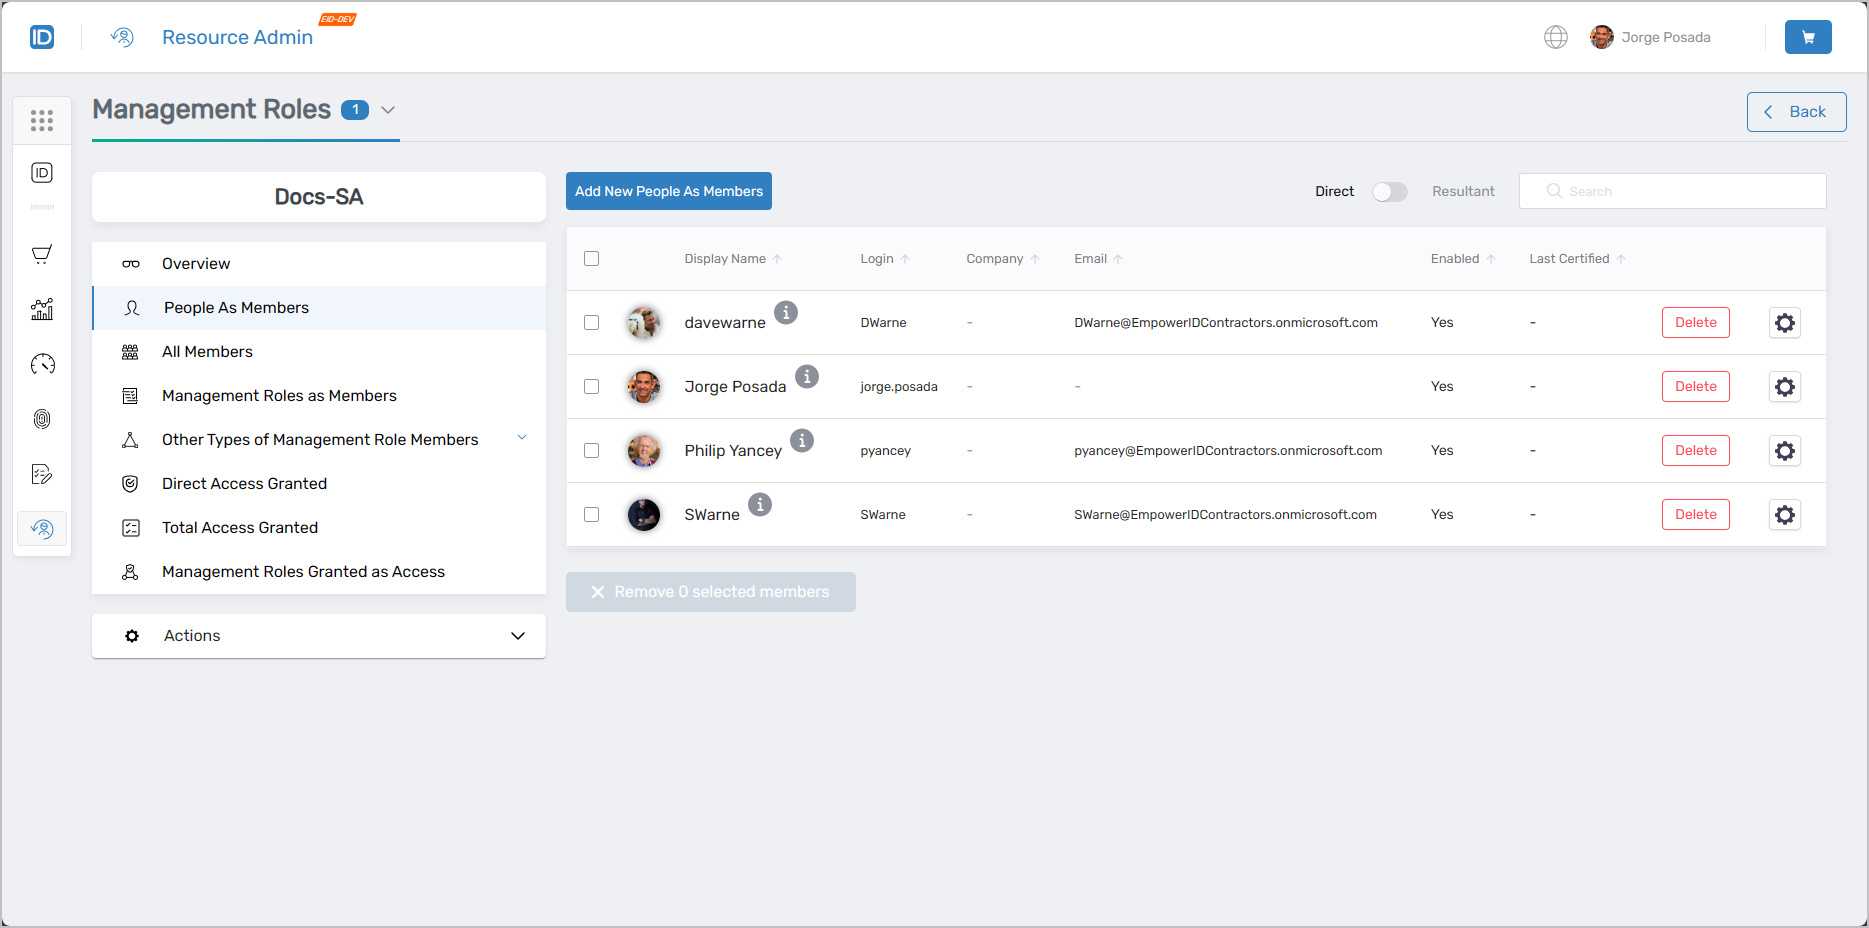Click the info icon next to davewarne
Image resolution: width=1869 pixels, height=928 pixels.
tap(786, 312)
